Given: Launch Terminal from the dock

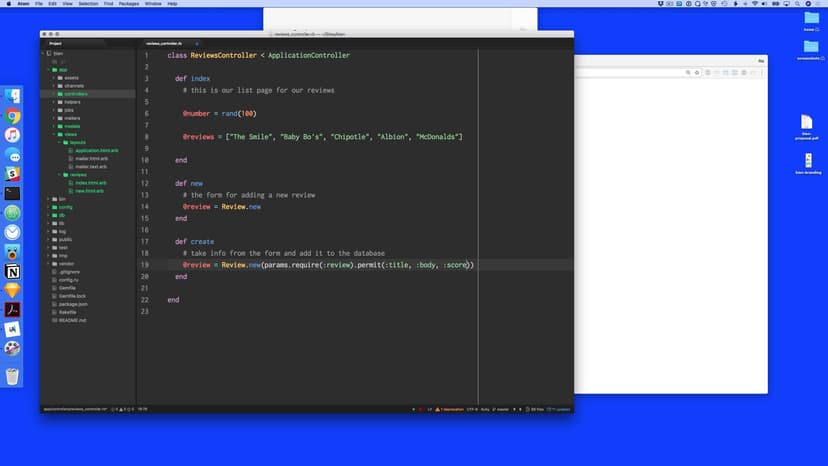Looking at the screenshot, I should pyautogui.click(x=12, y=194).
